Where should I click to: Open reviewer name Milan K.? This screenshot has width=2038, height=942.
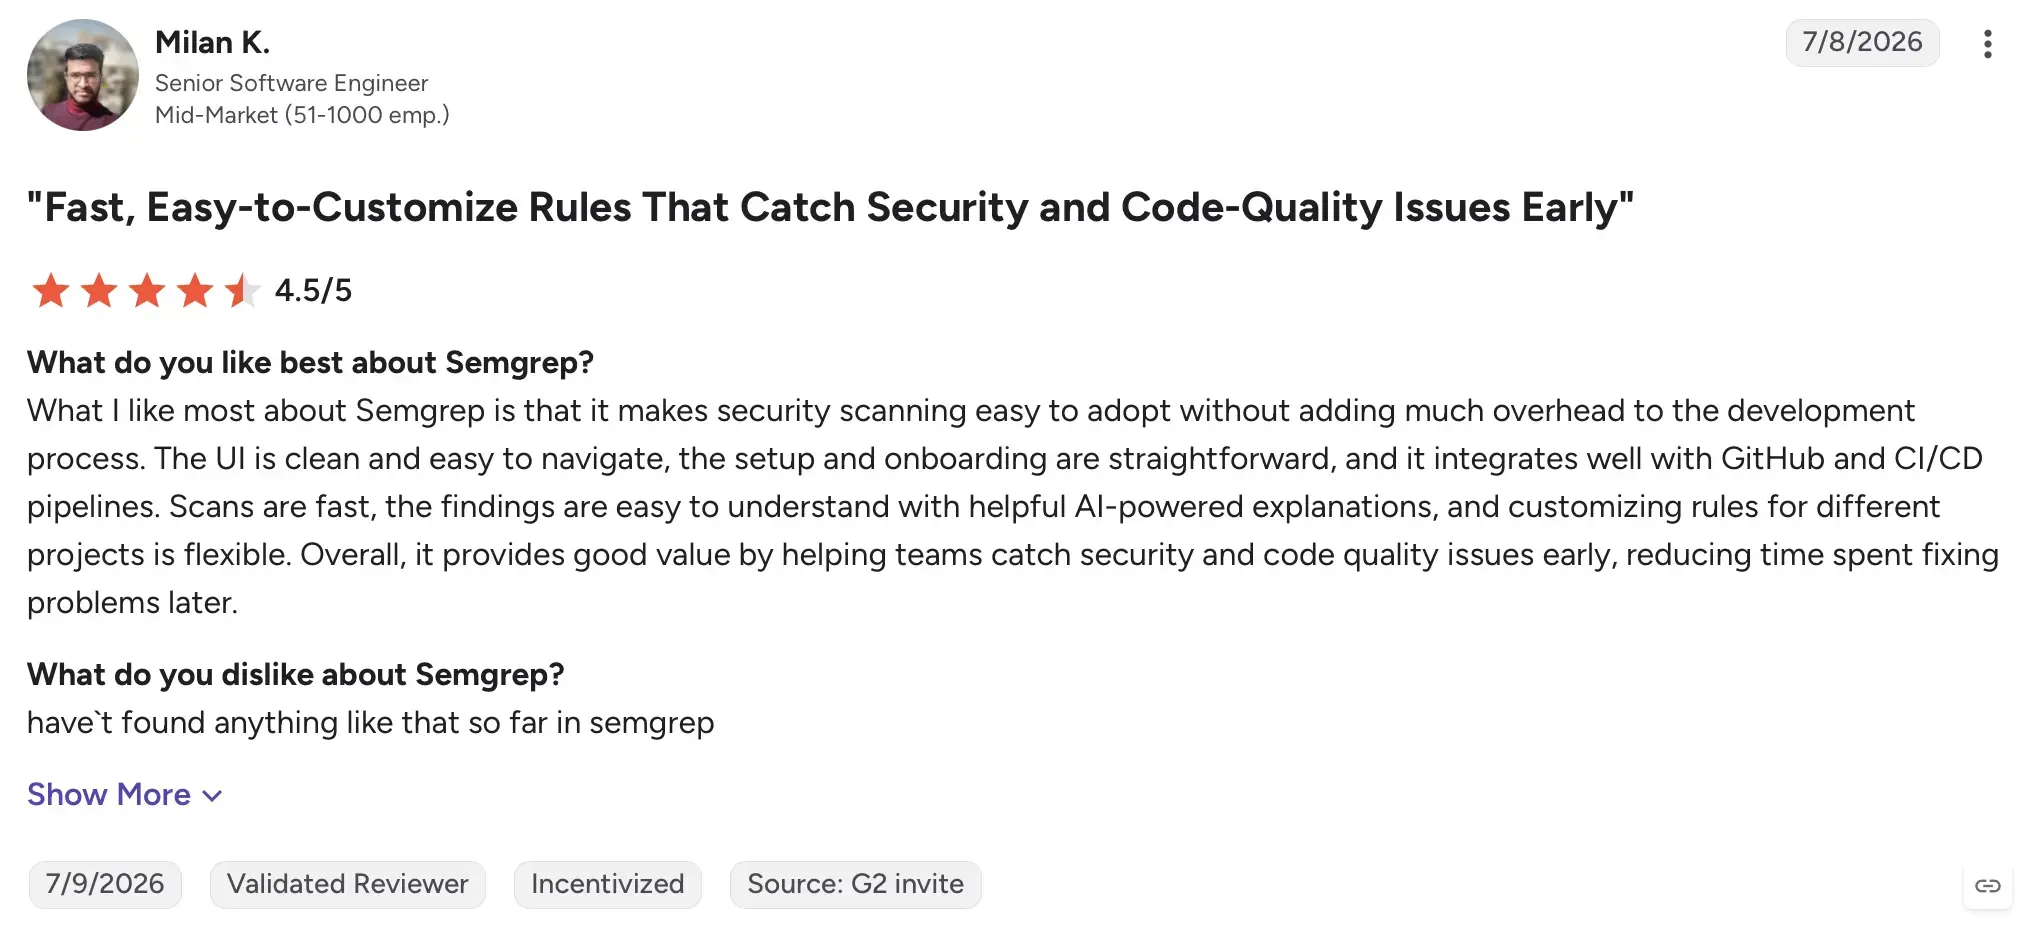(x=212, y=42)
